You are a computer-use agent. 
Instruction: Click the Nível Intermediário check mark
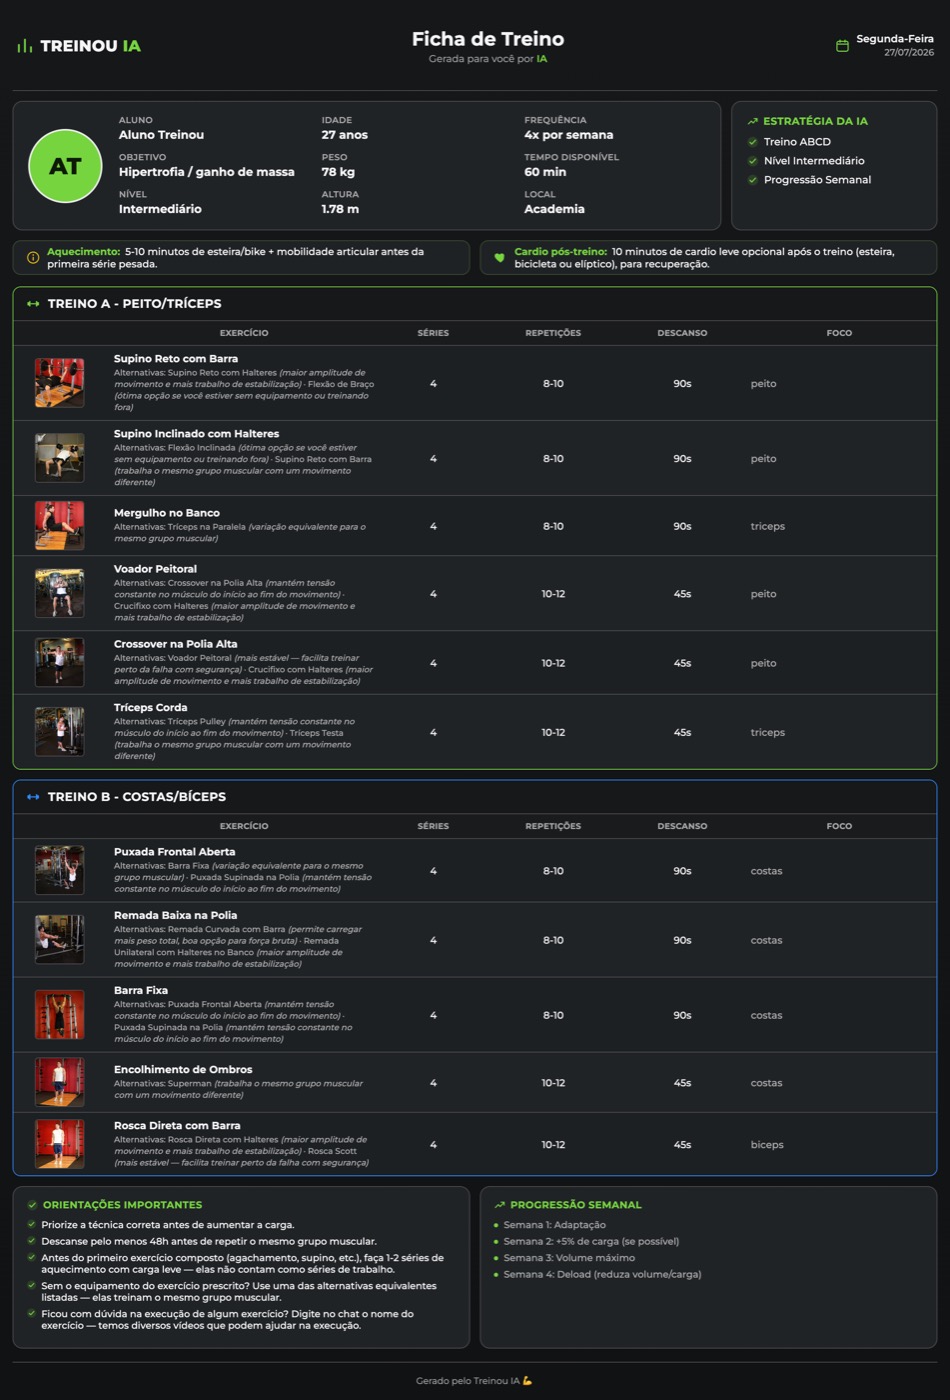pyautogui.click(x=753, y=161)
